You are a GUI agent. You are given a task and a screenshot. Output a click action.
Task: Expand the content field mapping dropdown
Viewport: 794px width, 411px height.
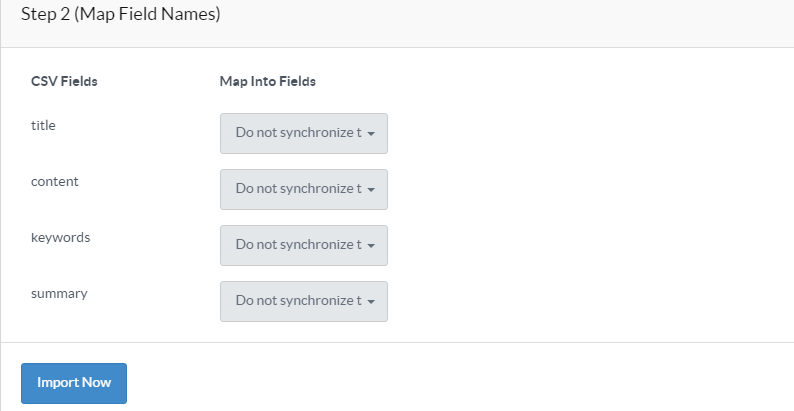click(x=303, y=189)
